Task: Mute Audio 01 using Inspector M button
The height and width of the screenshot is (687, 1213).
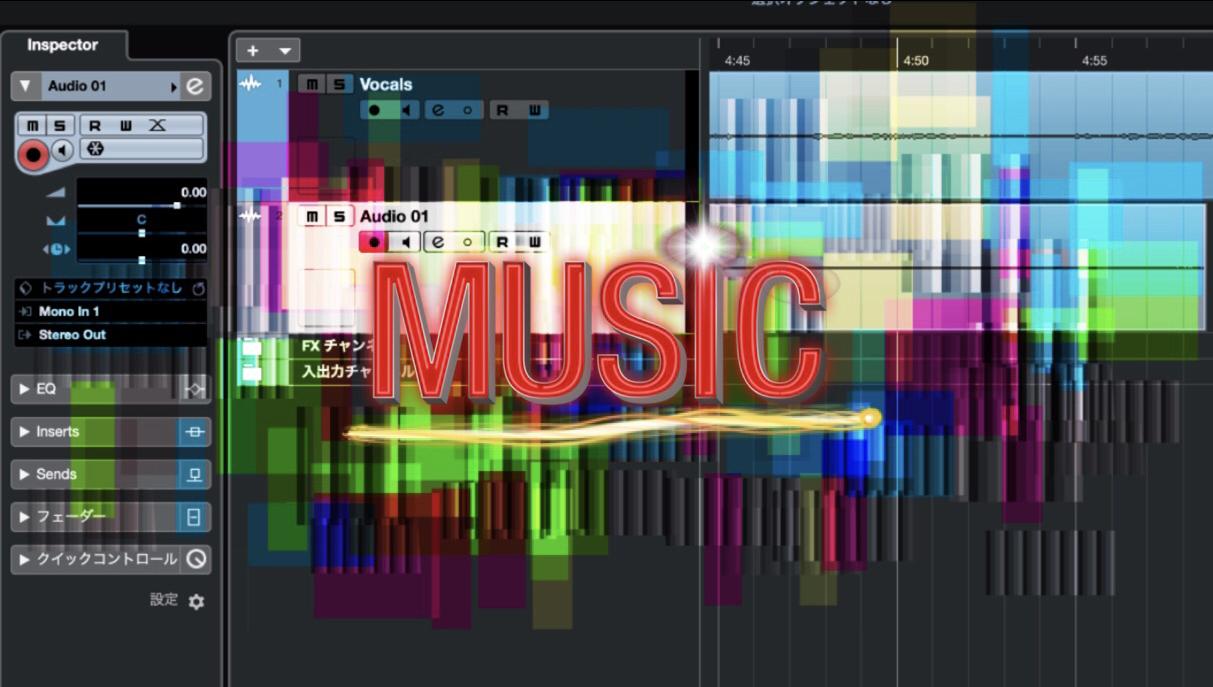Action: tap(33, 126)
